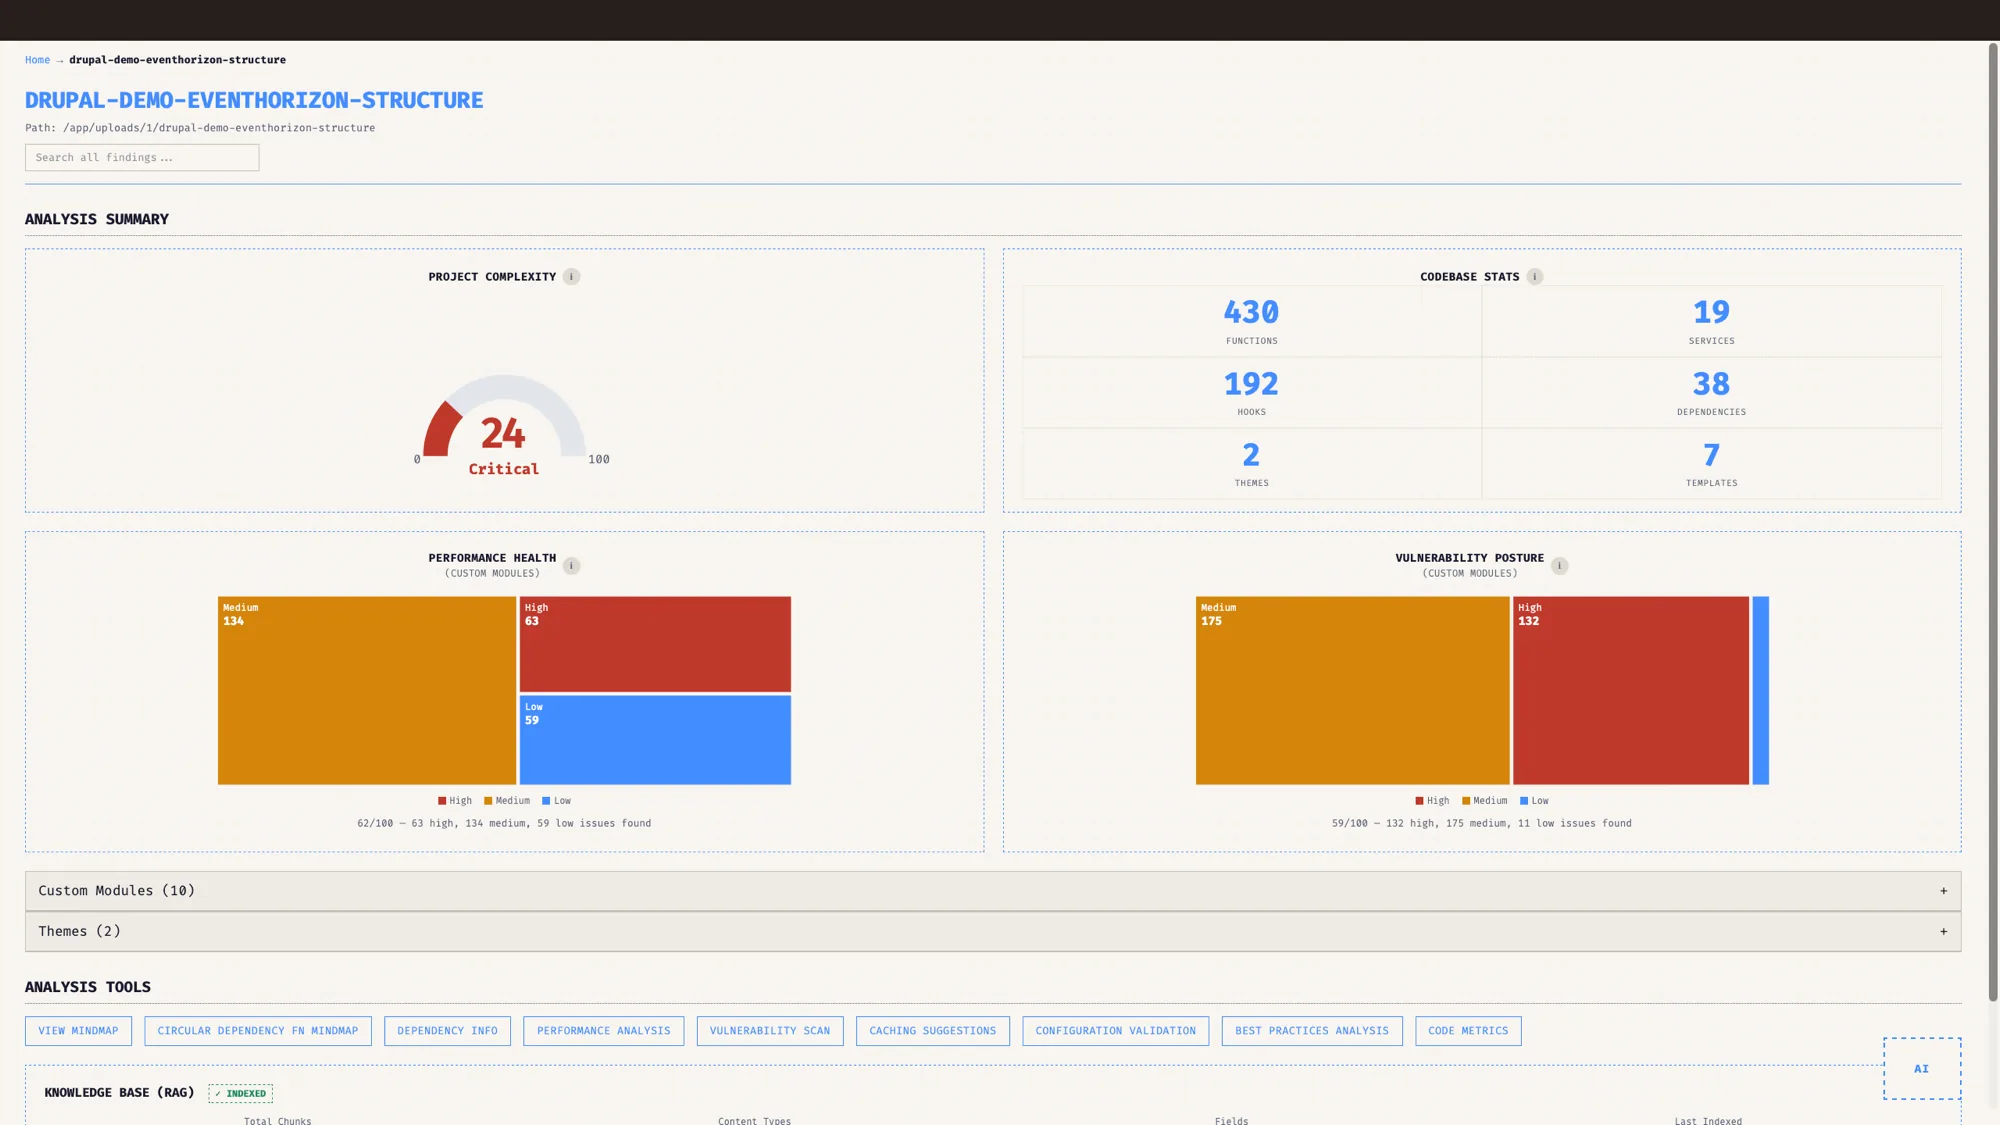The image size is (2000, 1125).
Task: Open Best Practices Analysis
Action: [1311, 1031]
